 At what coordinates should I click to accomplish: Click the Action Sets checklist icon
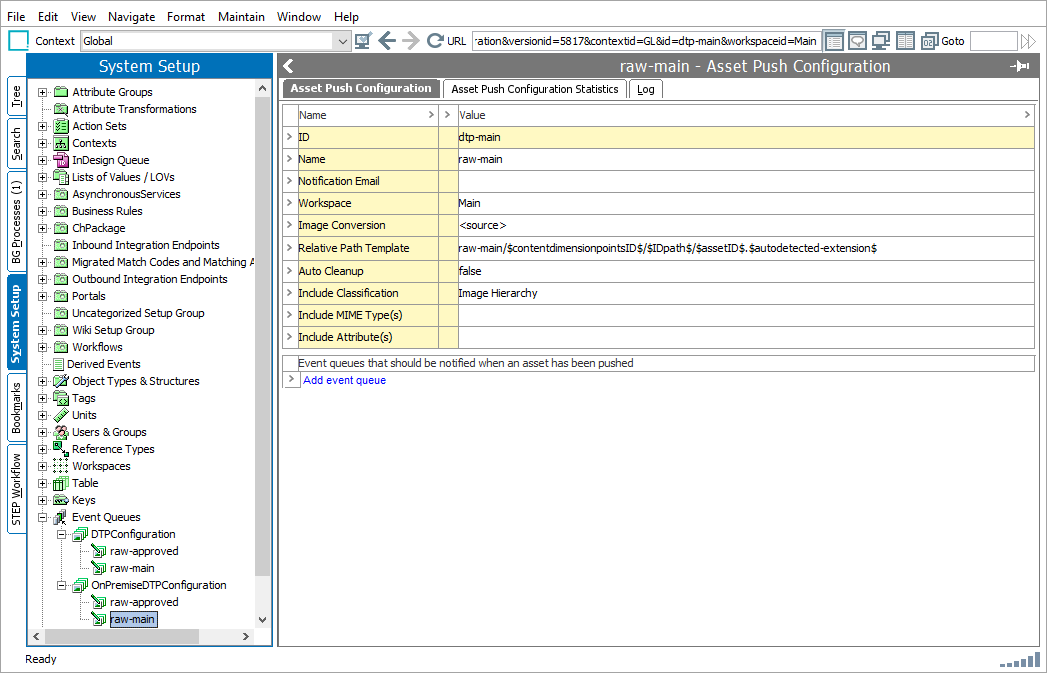click(61, 126)
